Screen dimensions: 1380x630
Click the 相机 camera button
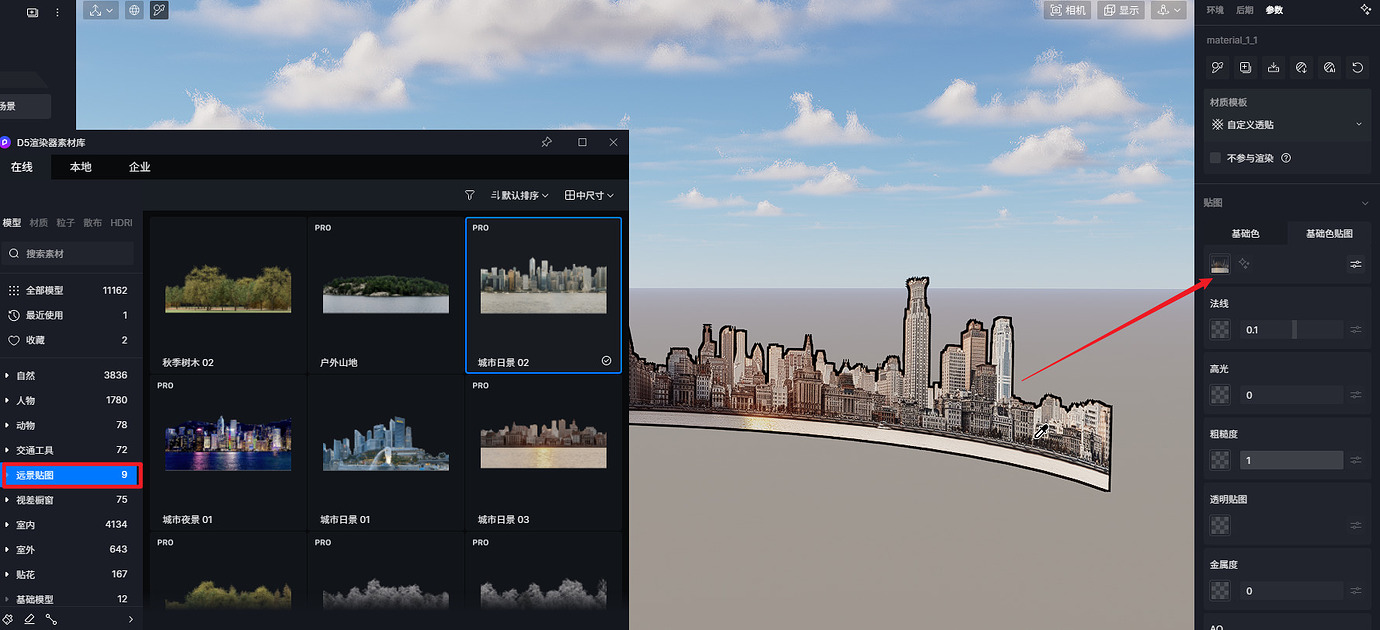click(x=1068, y=11)
